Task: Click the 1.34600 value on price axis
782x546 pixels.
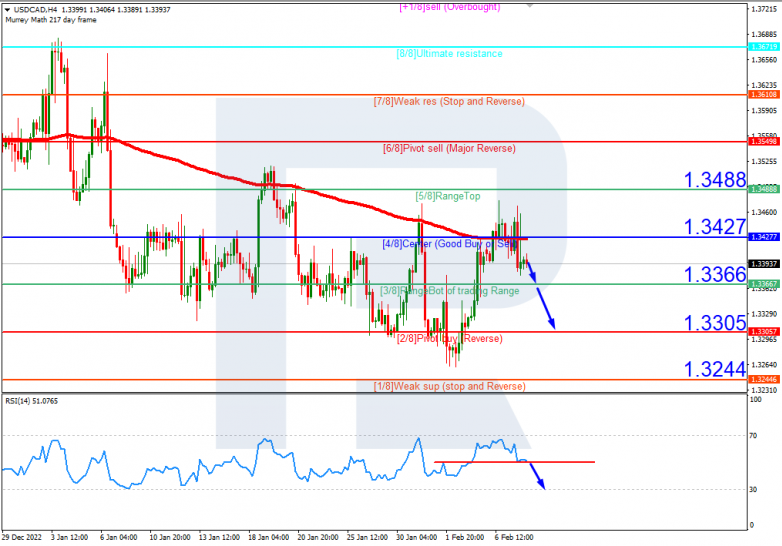Action: tap(764, 212)
